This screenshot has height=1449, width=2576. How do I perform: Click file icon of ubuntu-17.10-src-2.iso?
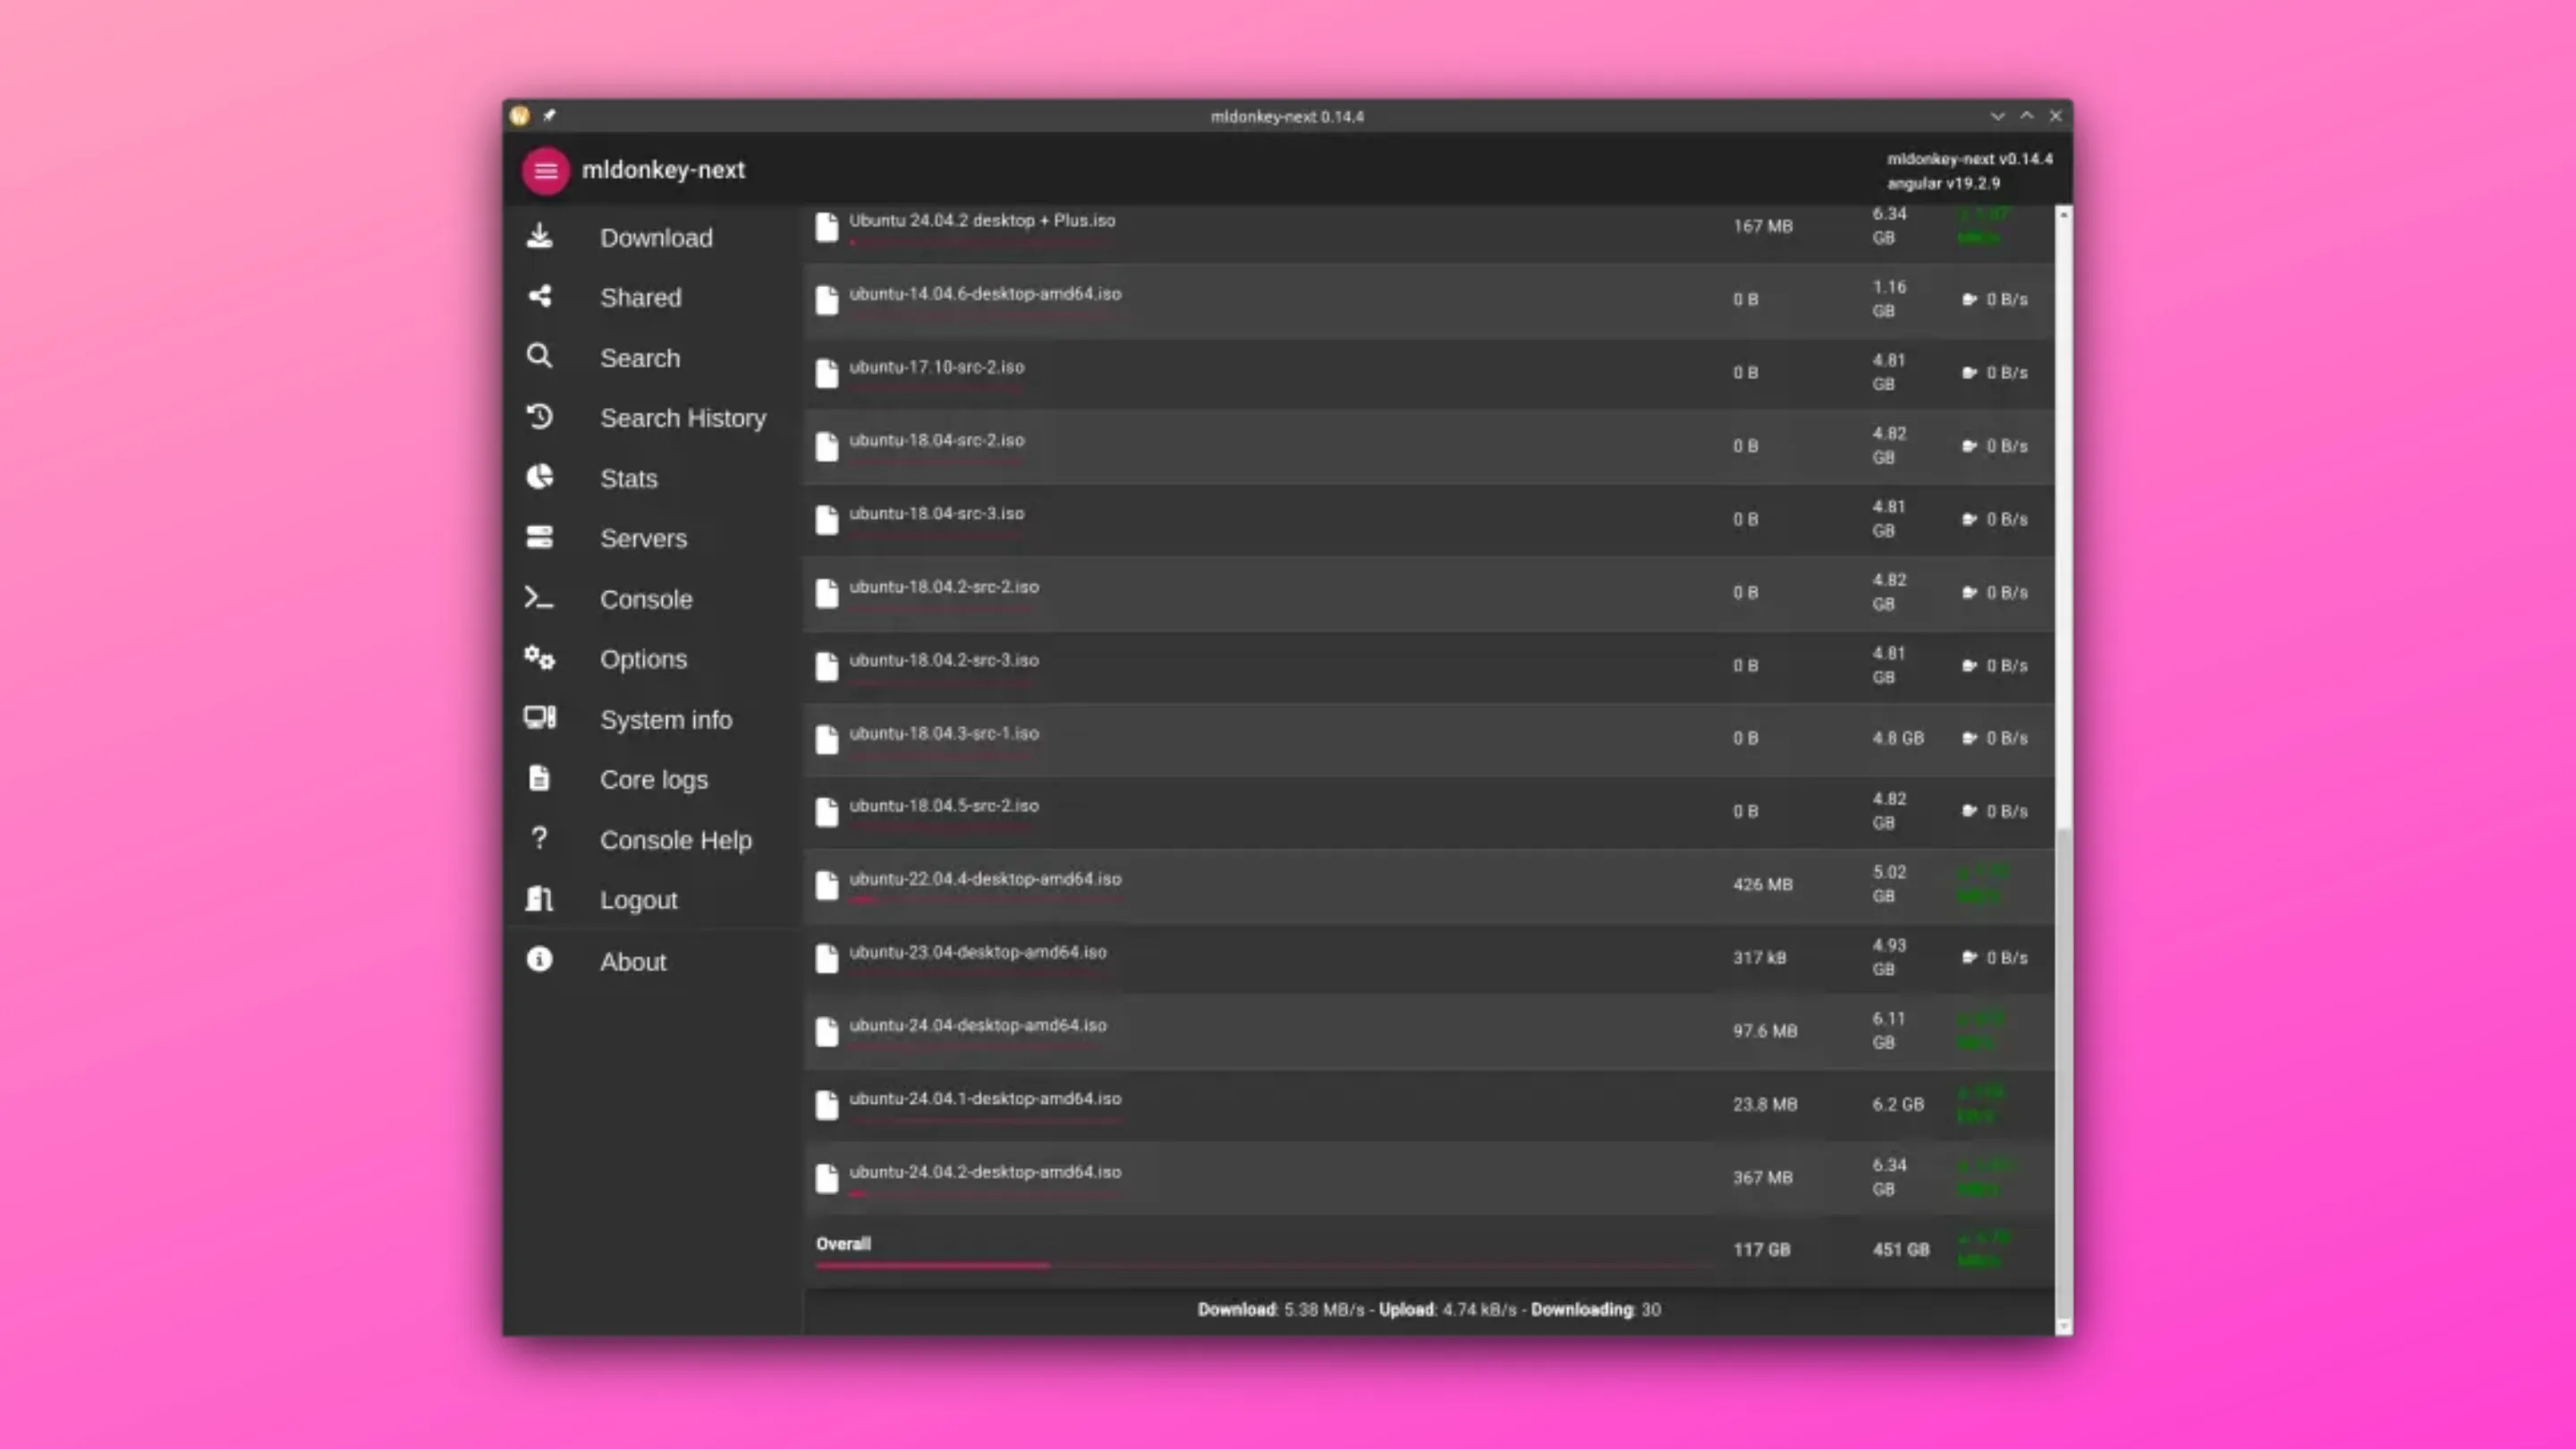826,373
